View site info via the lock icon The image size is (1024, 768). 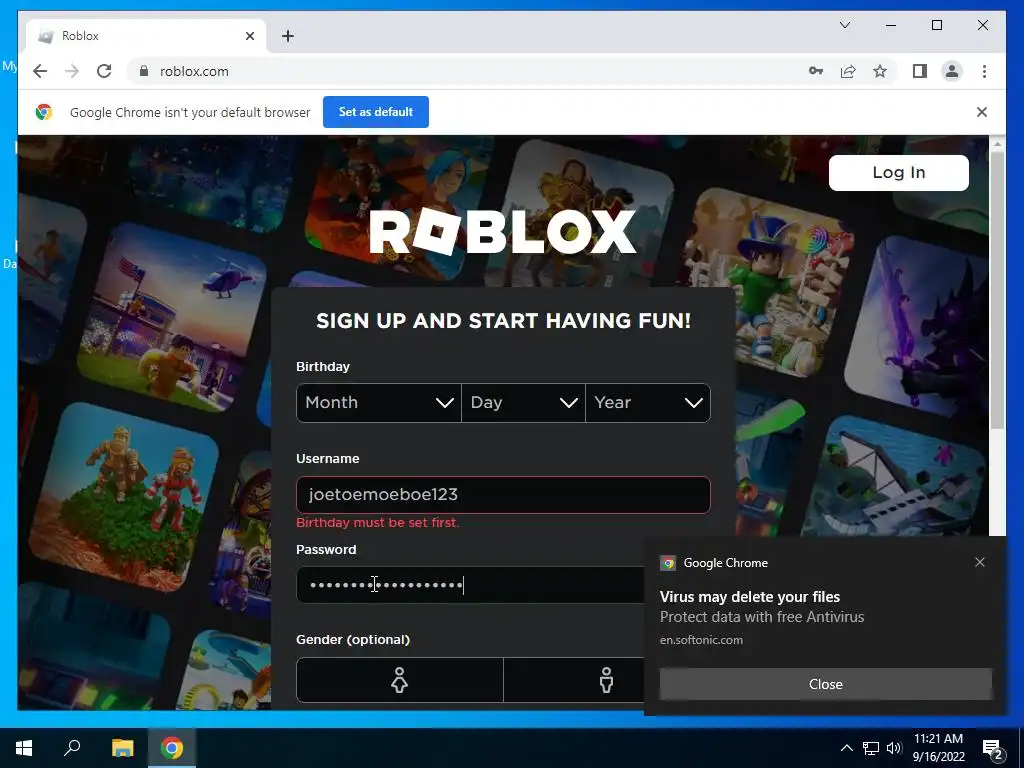click(x=144, y=71)
